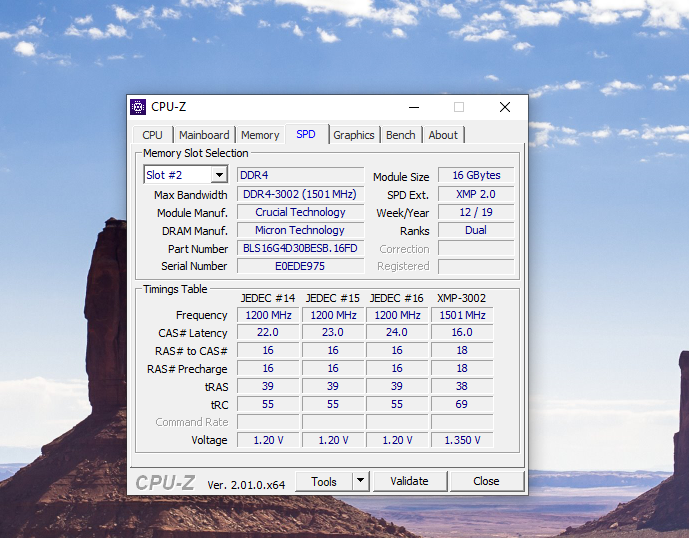The height and width of the screenshot is (538, 689).
Task: Click the 24.0 CAS# Latency cell
Action: 397,332
